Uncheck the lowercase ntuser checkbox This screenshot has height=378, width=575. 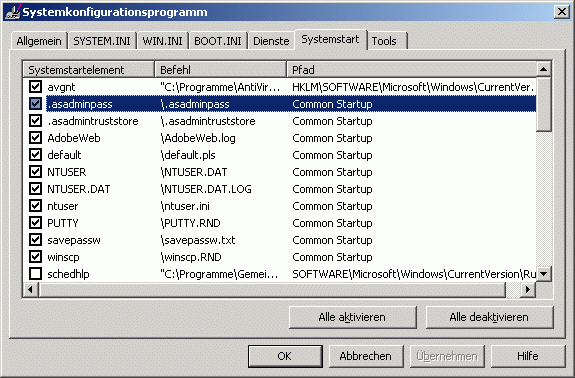(35, 206)
